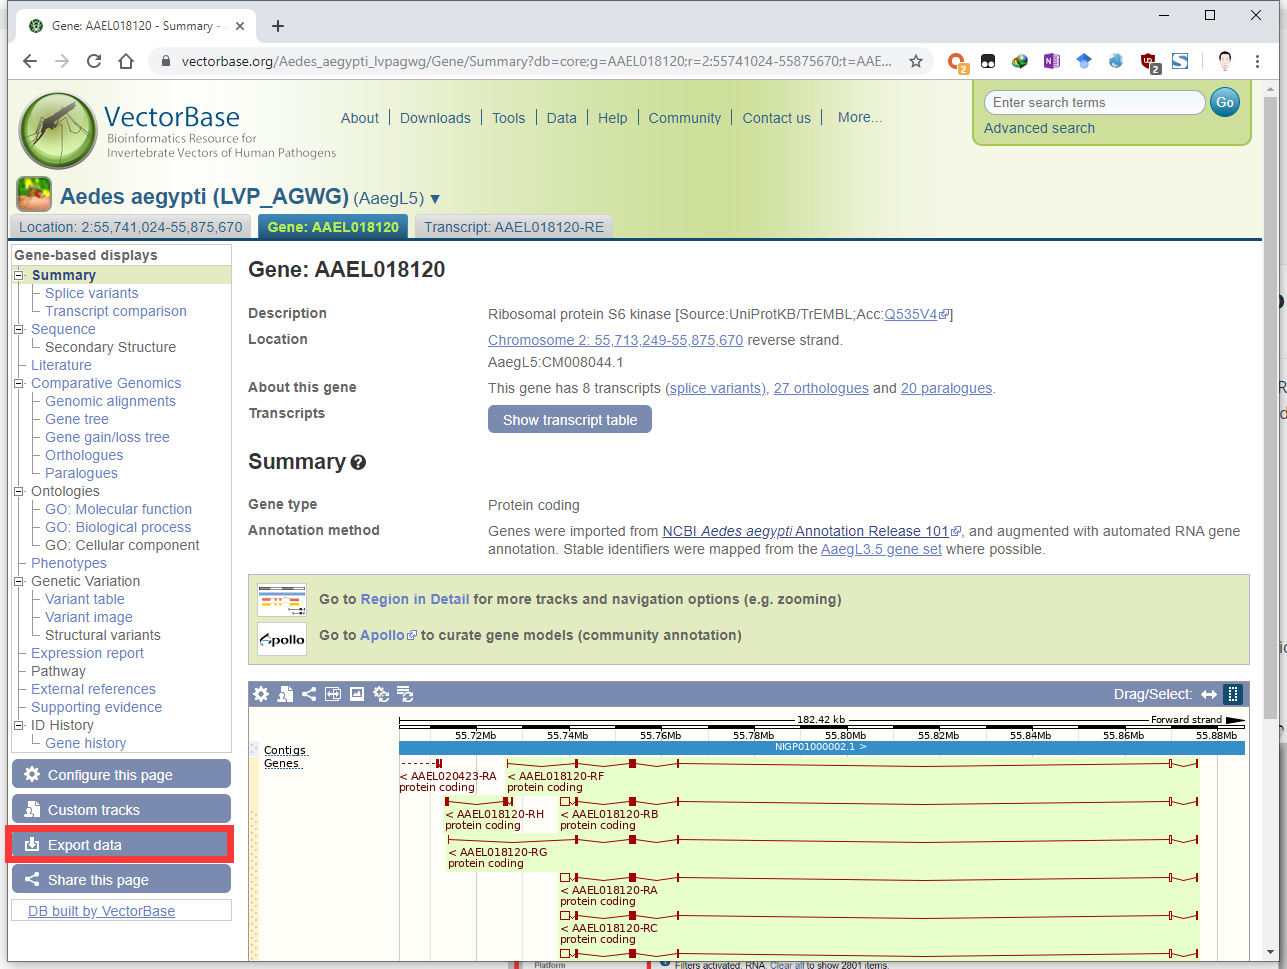
Task: Click the browser reload button
Action: click(x=94, y=61)
